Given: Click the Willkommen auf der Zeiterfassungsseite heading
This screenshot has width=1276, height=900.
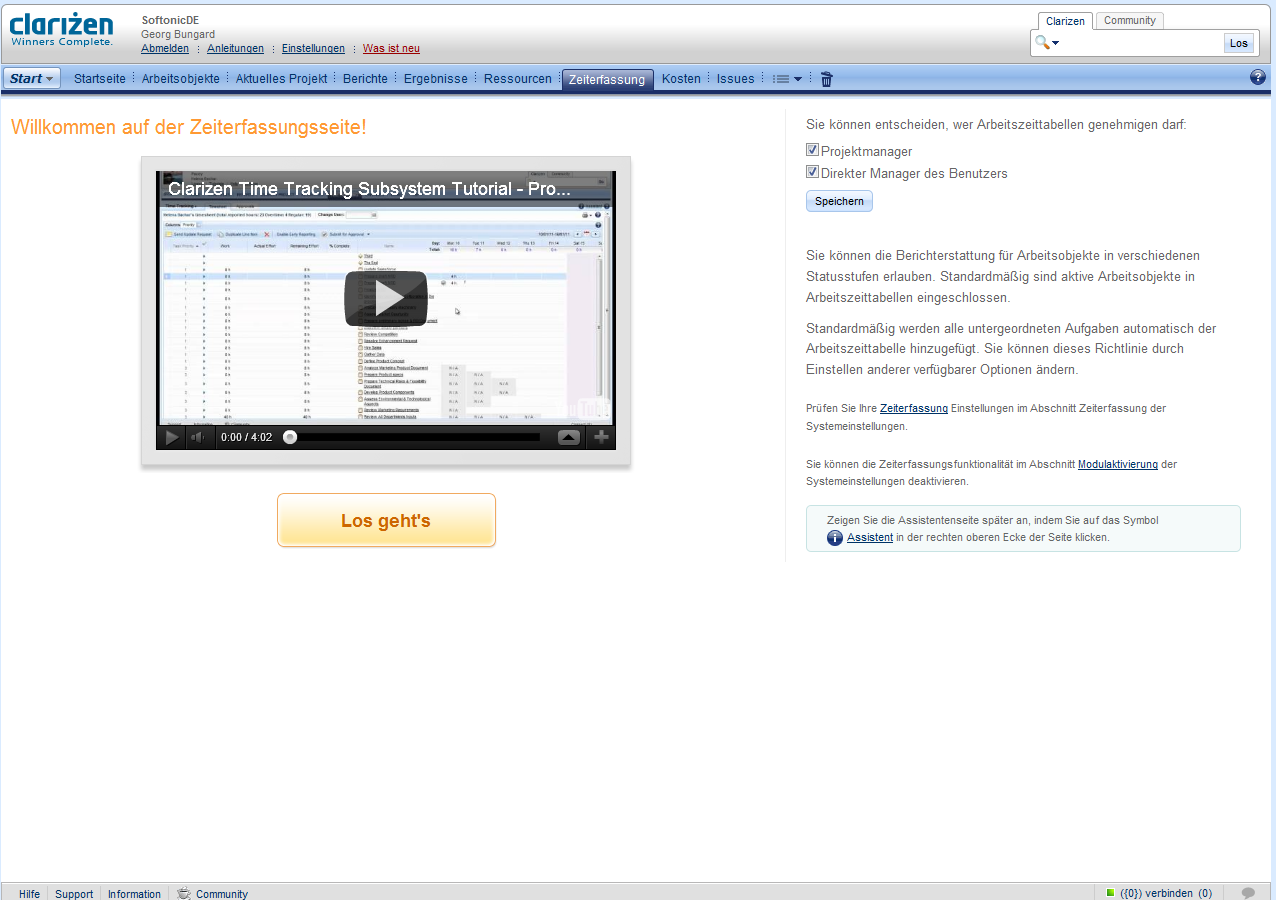Looking at the screenshot, I should click(x=188, y=127).
